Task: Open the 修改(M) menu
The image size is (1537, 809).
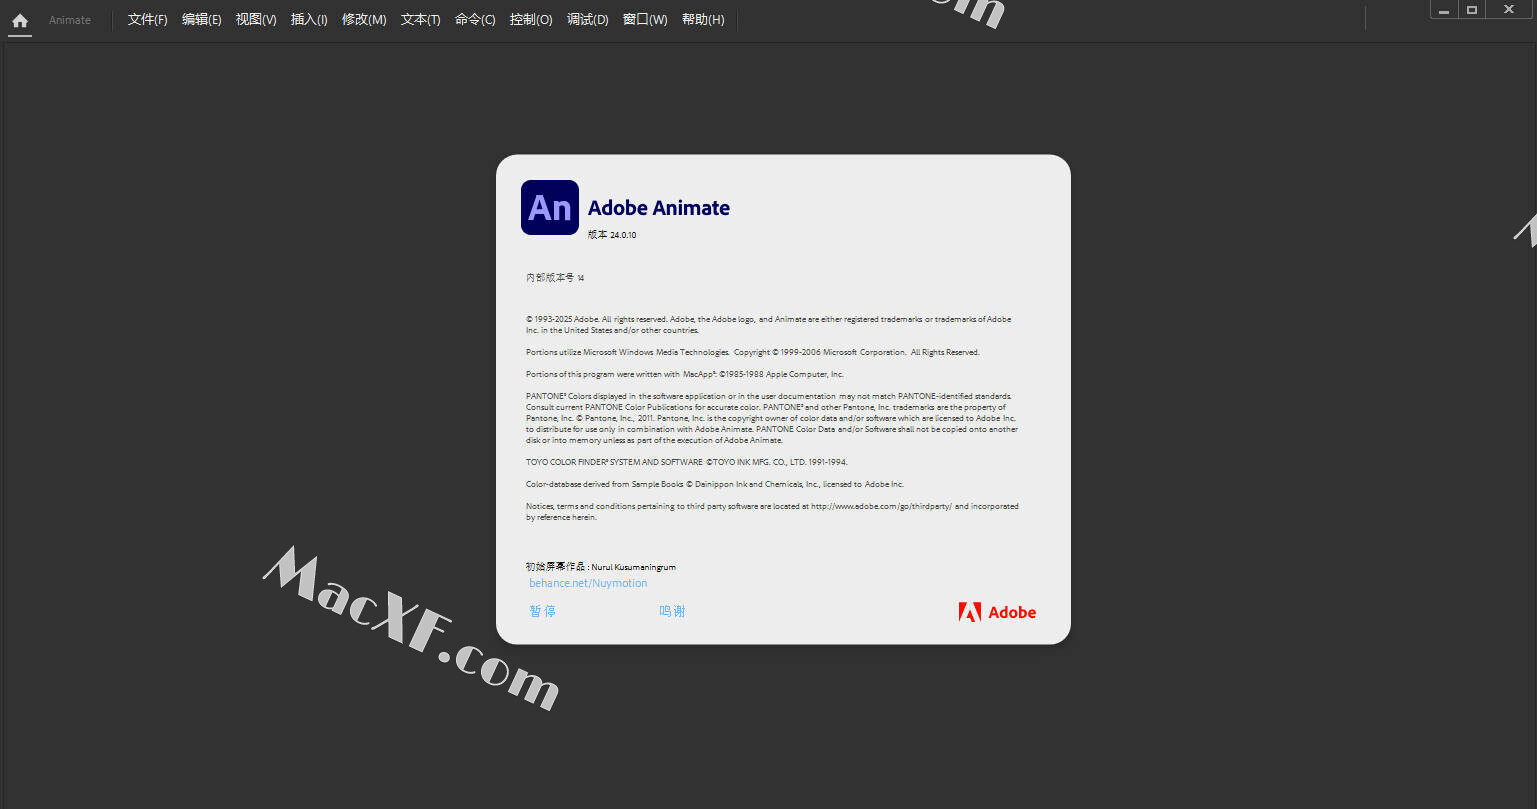Action: 364,20
